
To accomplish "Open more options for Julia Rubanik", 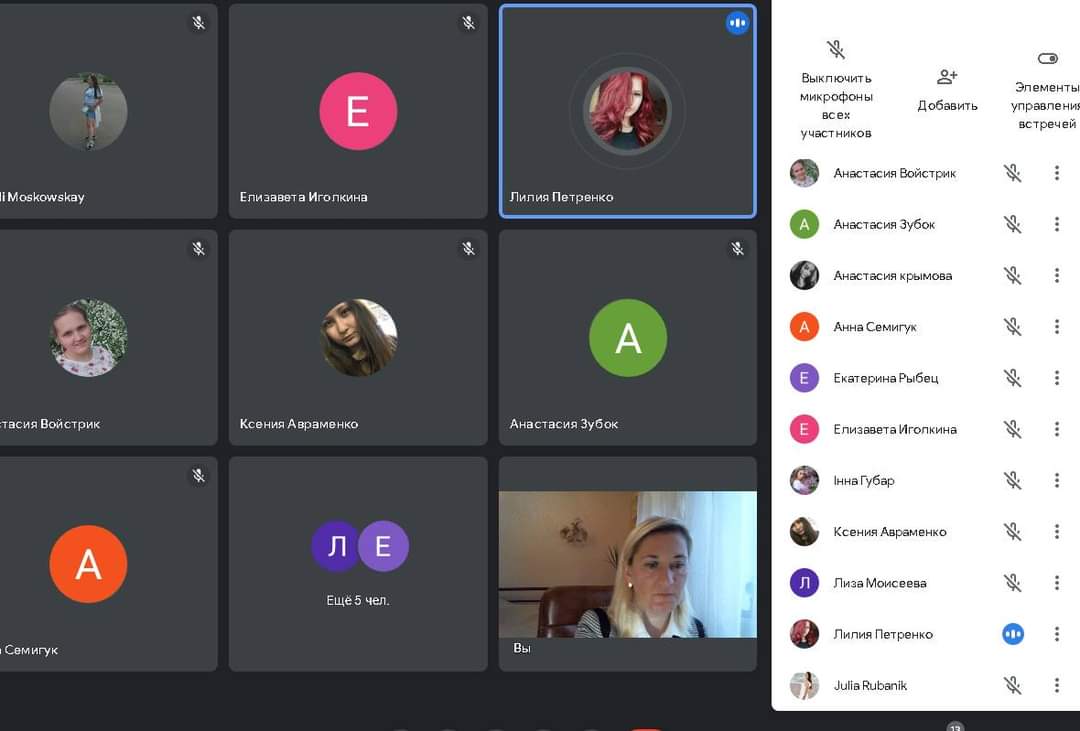I will pos(1056,685).
